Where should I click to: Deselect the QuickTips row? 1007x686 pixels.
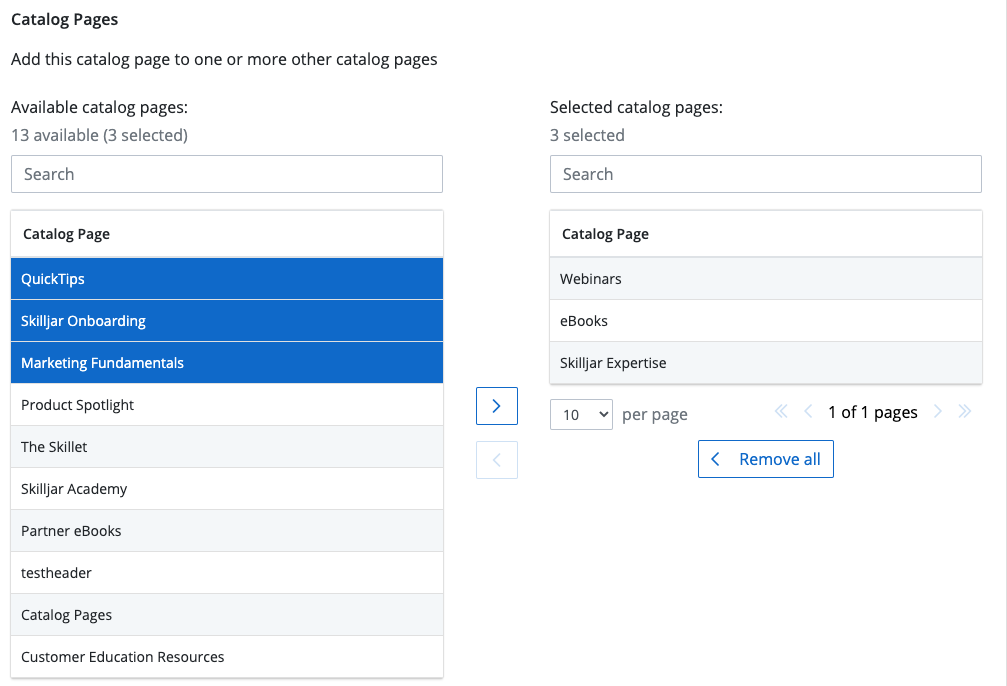coord(227,279)
